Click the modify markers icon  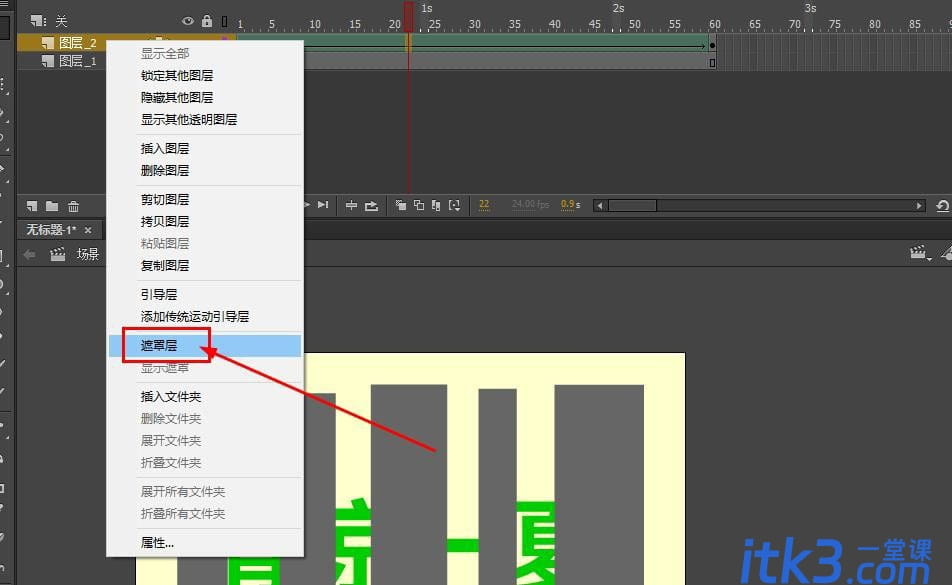tap(454, 206)
